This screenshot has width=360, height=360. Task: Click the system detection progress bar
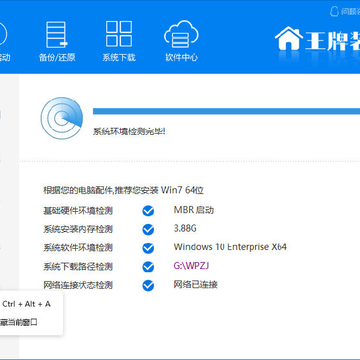pyautogui.click(x=226, y=111)
